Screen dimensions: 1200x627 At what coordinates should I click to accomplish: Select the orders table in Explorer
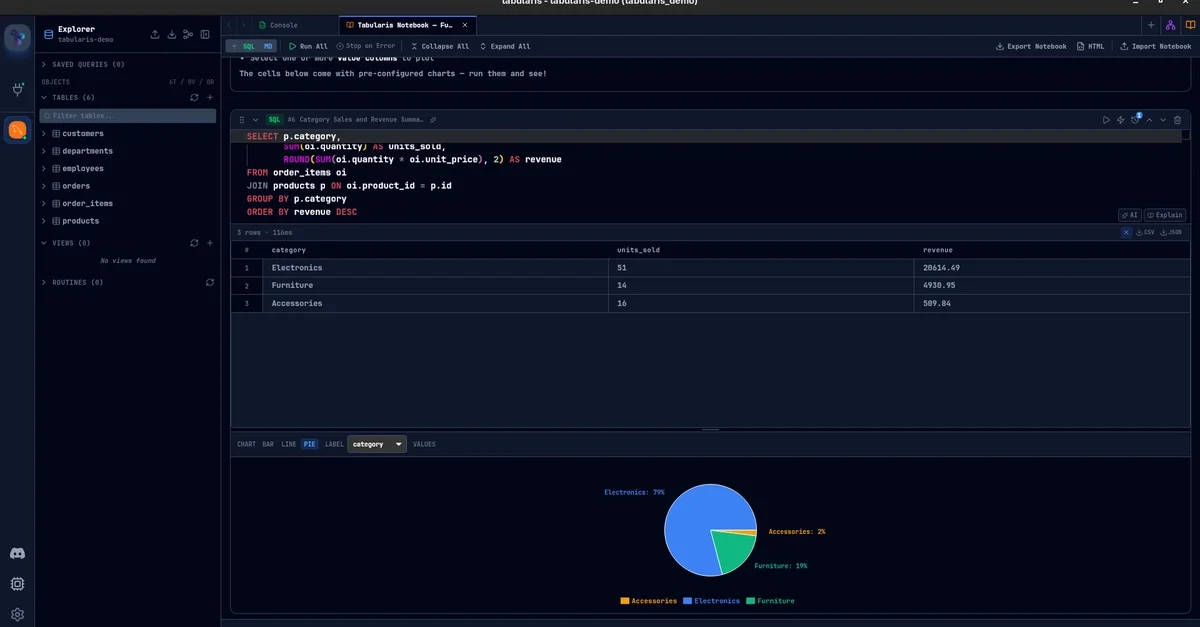[x=76, y=186]
